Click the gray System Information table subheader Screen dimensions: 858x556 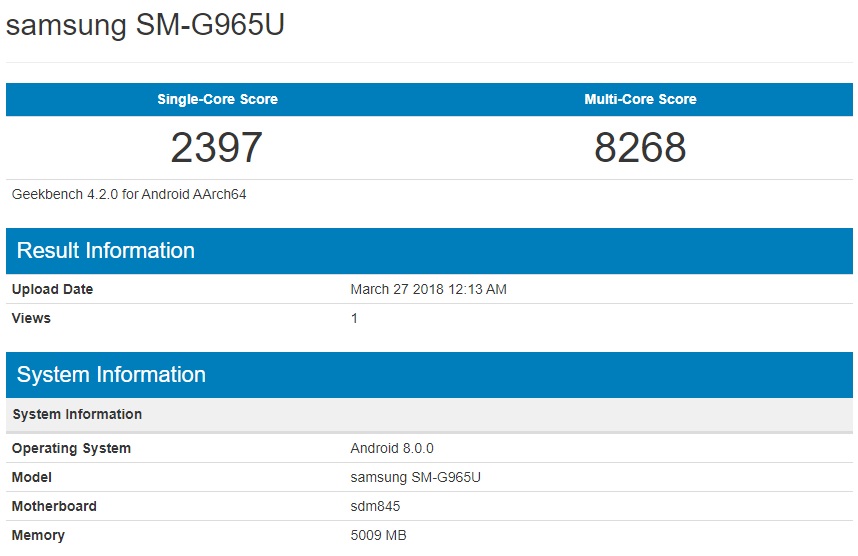point(77,414)
